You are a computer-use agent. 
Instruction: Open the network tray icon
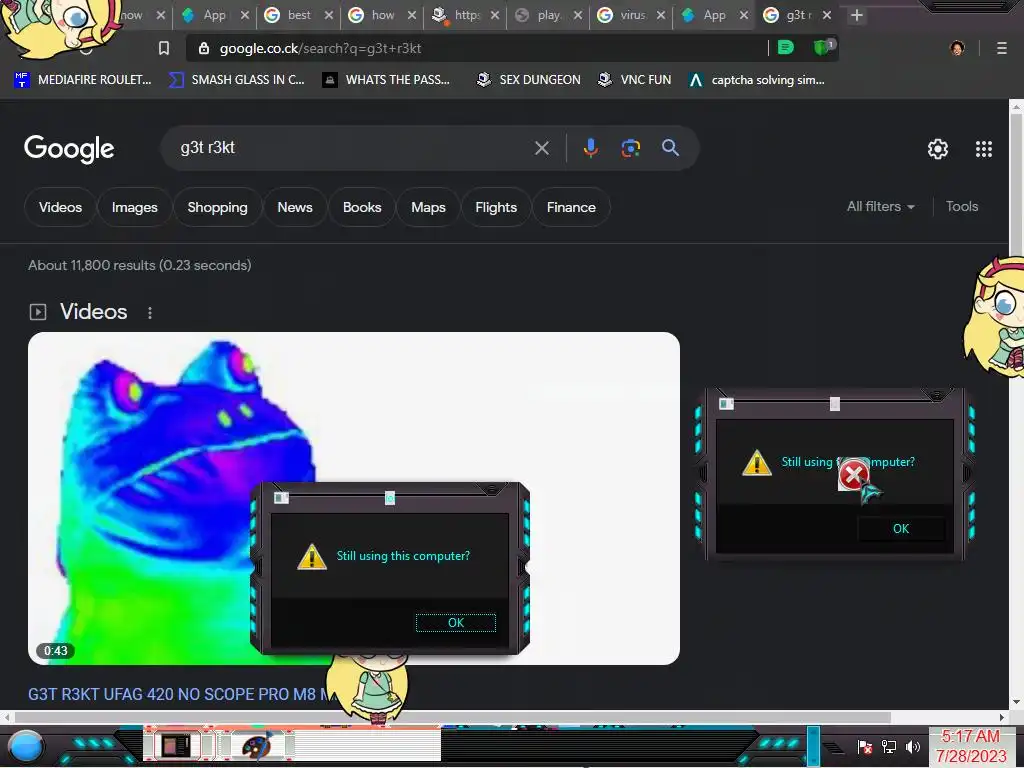click(889, 746)
